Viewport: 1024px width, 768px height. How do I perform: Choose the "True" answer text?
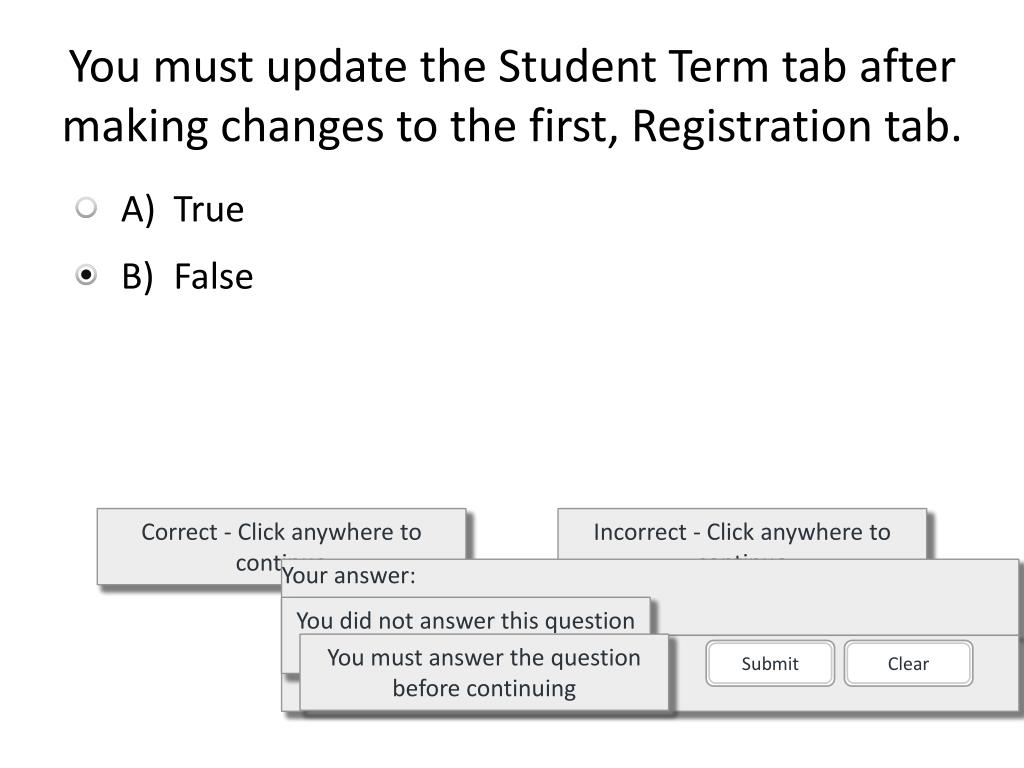pos(209,210)
